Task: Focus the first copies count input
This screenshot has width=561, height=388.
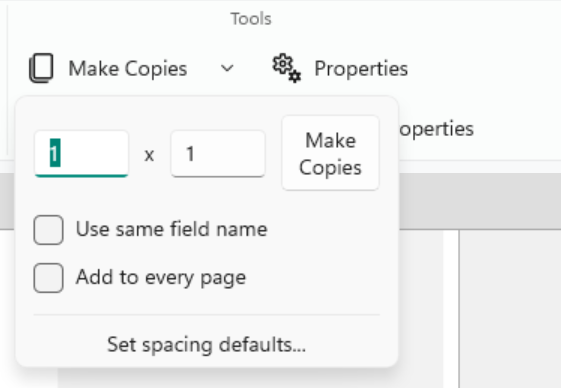Action: 82,154
